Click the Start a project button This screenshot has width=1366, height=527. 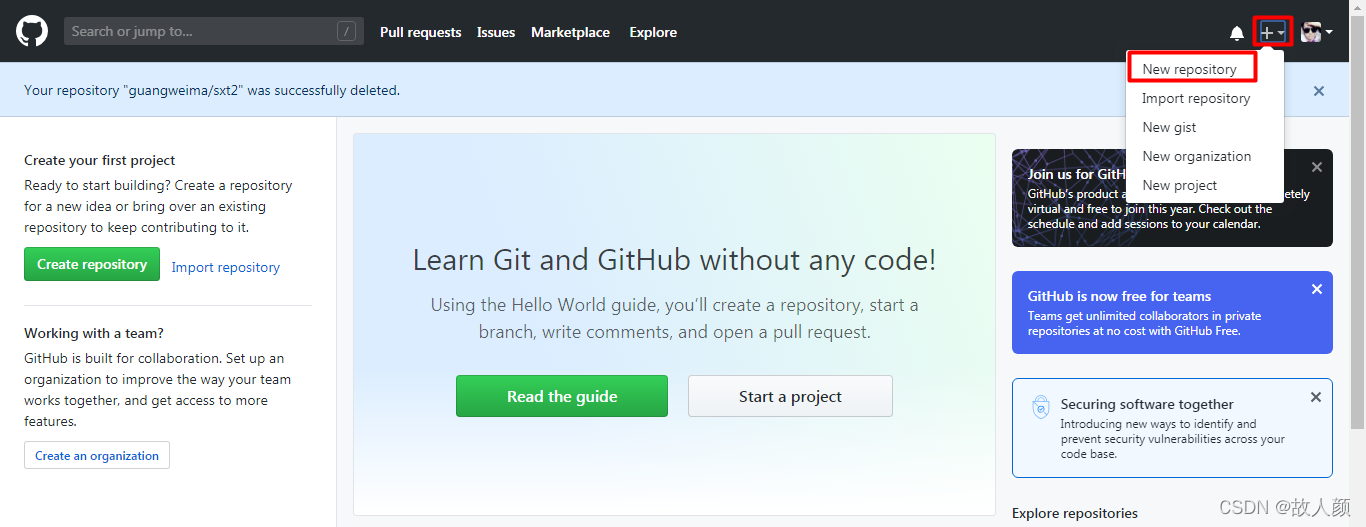(790, 396)
